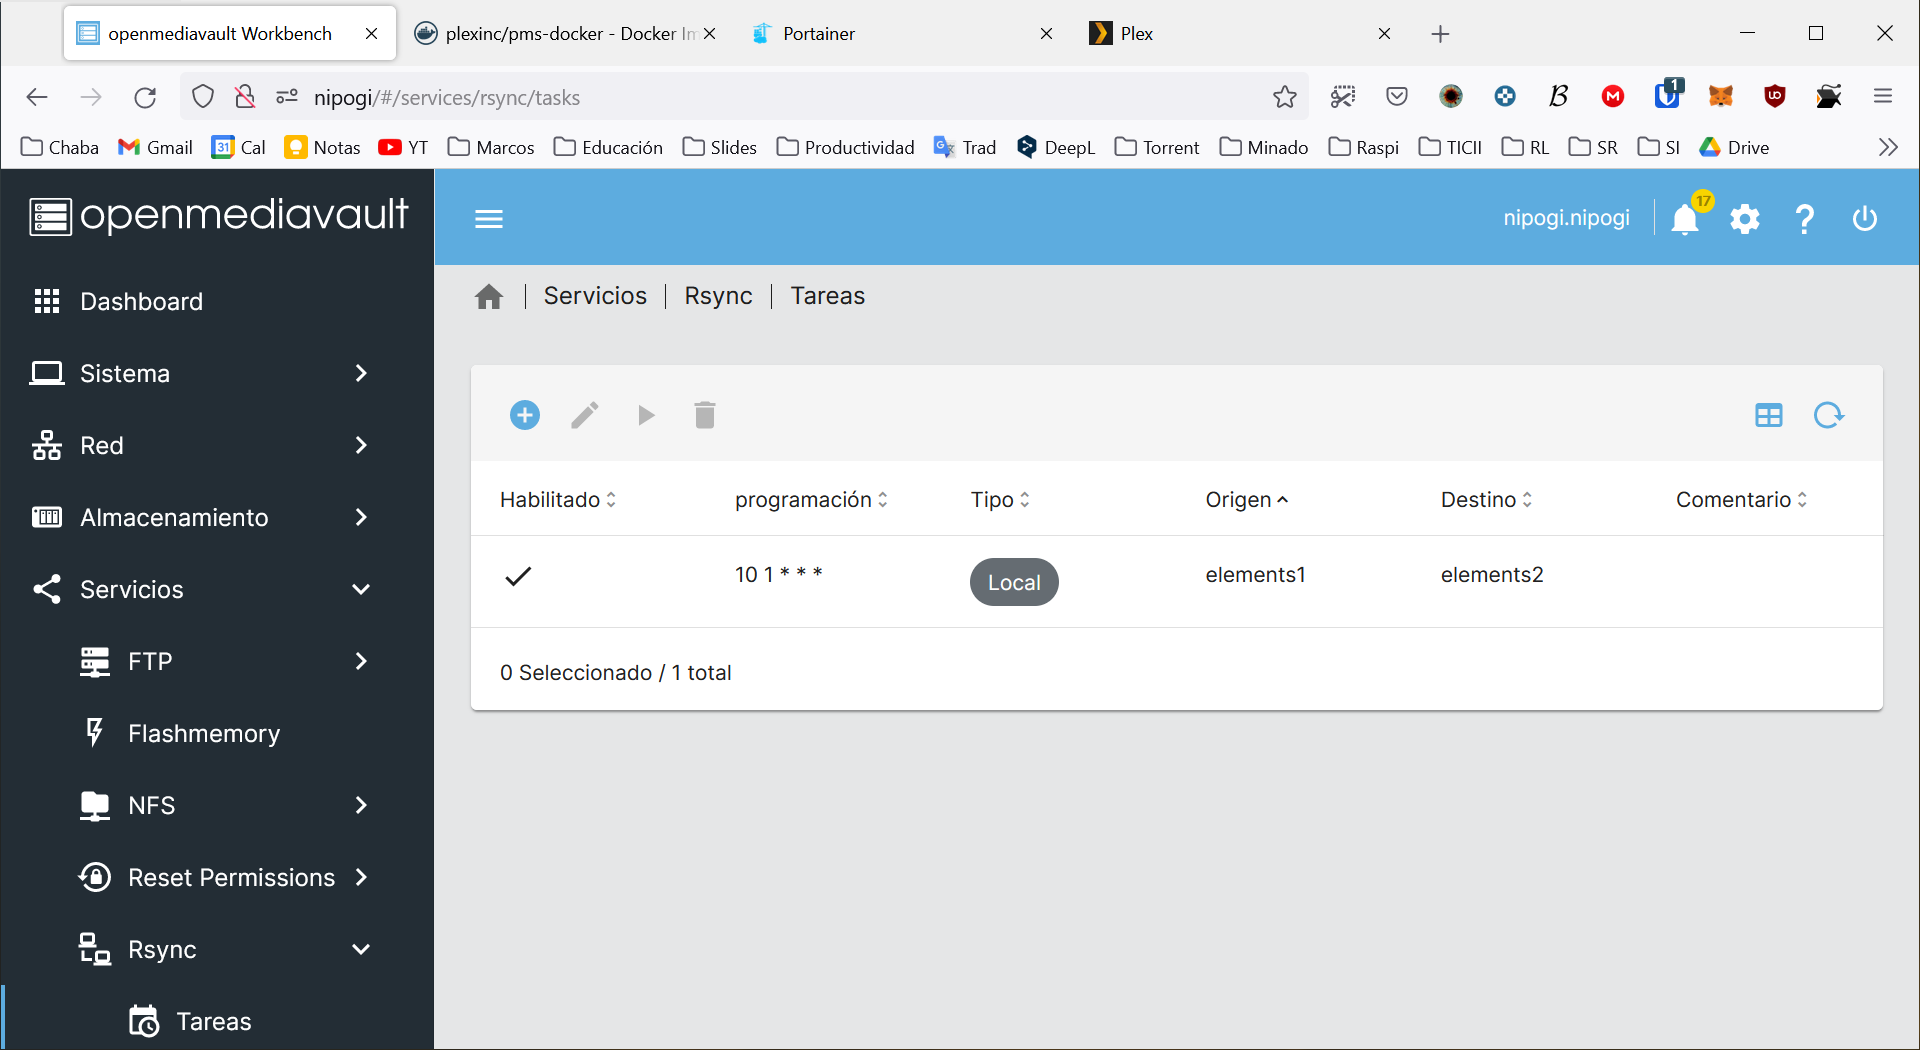Viewport: 1920px width, 1050px height.
Task: Expand the Sistema sidebar section
Action: (x=360, y=373)
